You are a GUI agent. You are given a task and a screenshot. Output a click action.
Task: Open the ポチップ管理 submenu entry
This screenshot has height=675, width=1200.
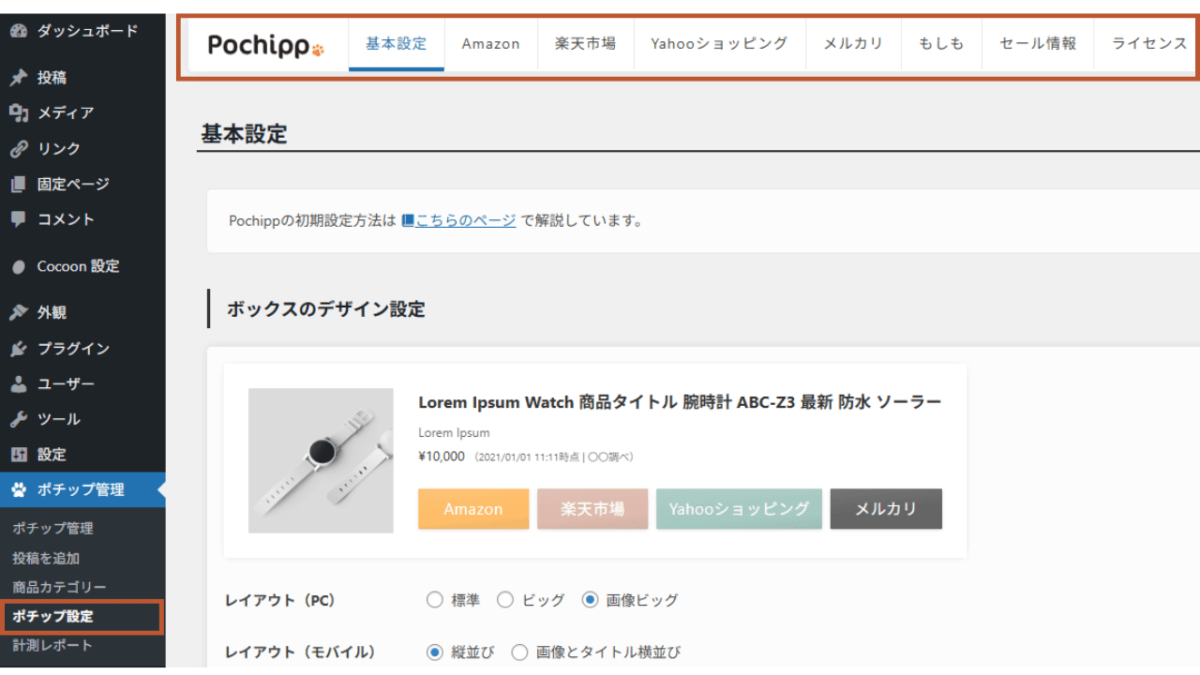[x=53, y=528]
